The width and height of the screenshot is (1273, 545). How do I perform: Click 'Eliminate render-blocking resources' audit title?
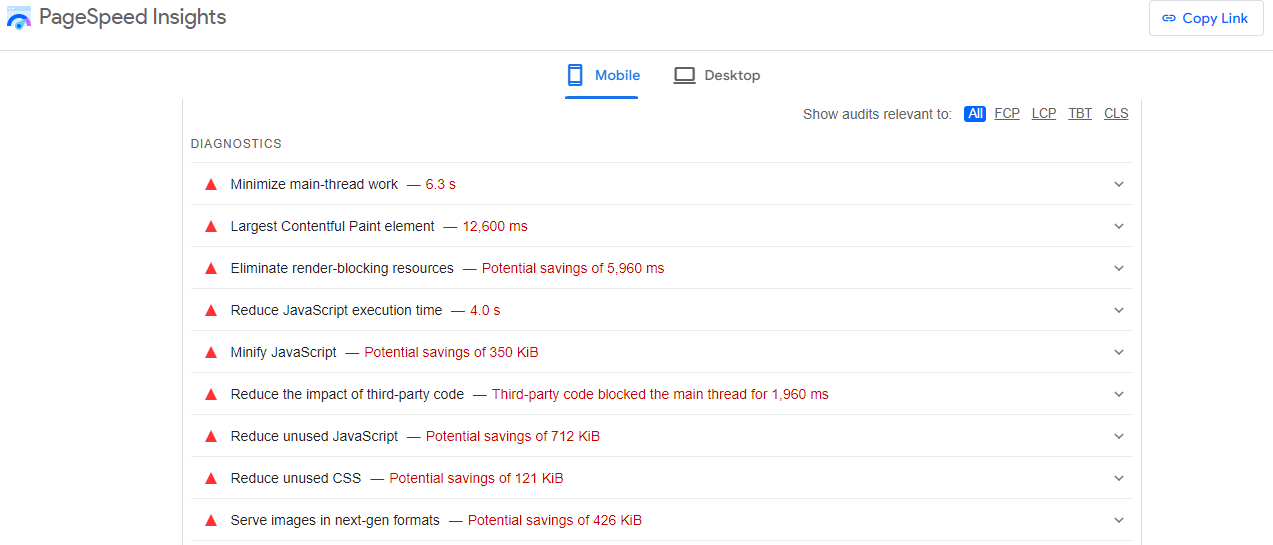pyautogui.click(x=342, y=268)
